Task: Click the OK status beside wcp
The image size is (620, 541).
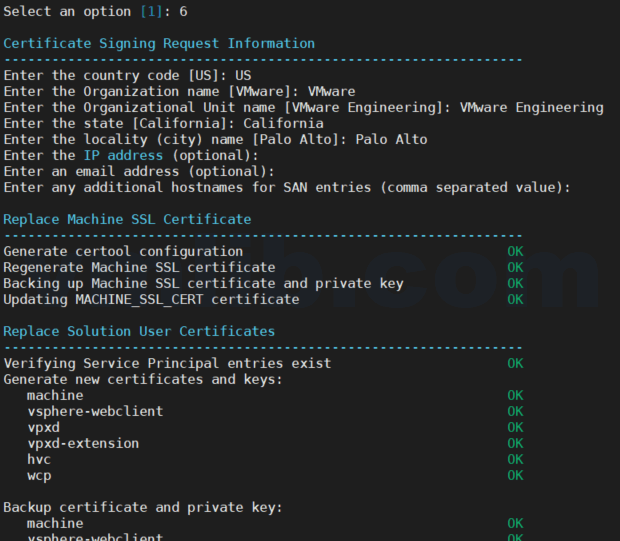Action: [x=515, y=475]
